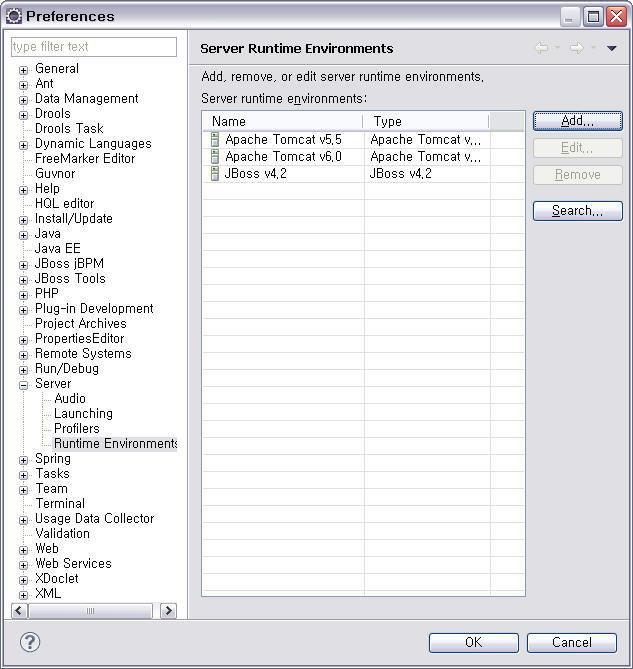Viewport: 633px width, 669px height.
Task: Expand the XML tree node
Action: [23, 595]
